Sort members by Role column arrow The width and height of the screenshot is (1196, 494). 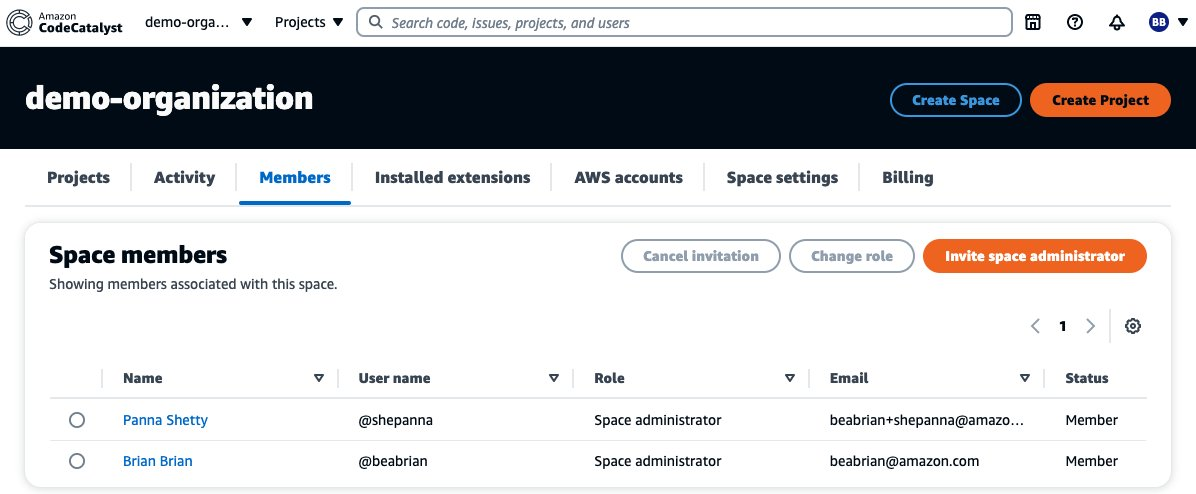coord(790,378)
